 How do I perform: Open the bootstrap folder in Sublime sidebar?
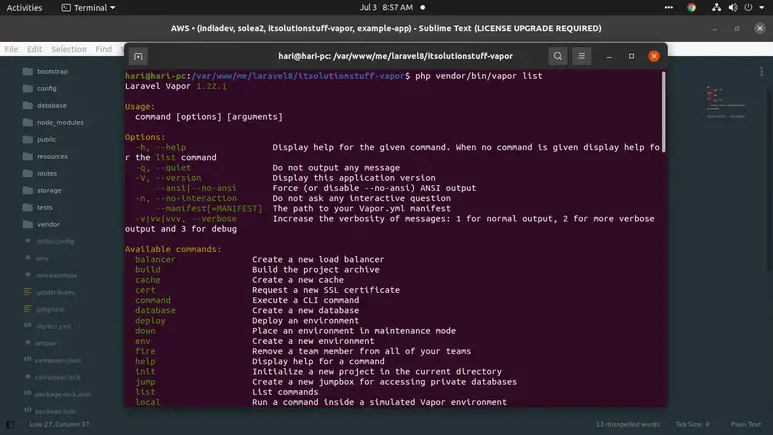52,72
